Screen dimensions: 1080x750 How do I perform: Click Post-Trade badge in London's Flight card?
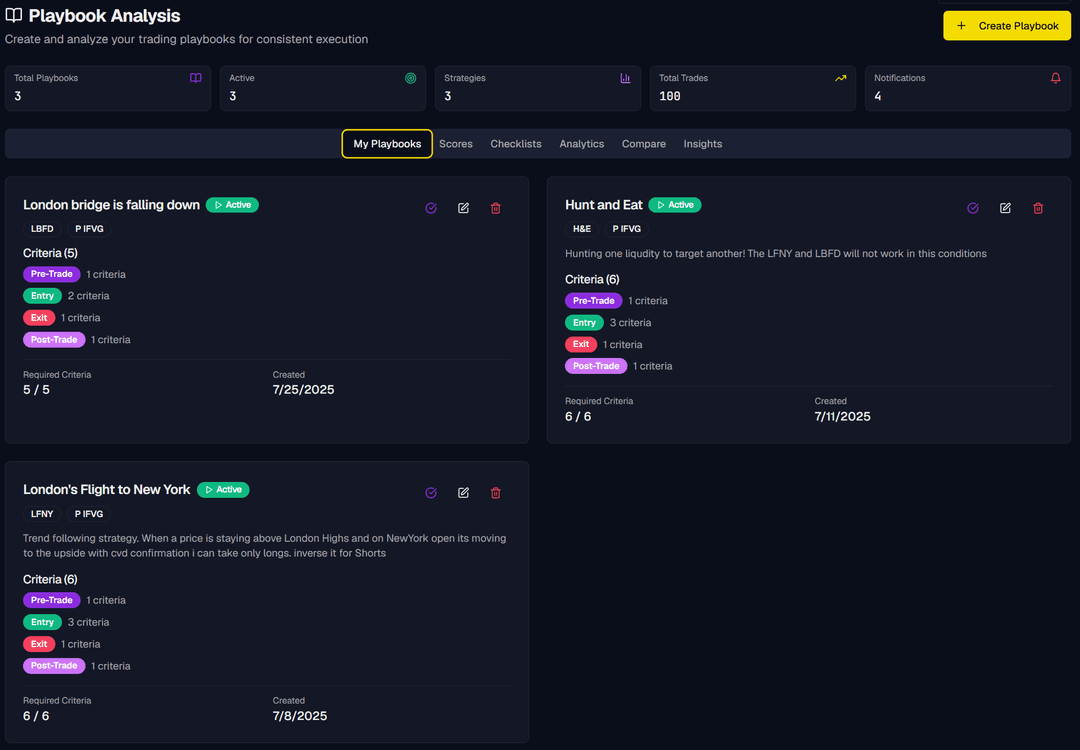click(x=54, y=665)
